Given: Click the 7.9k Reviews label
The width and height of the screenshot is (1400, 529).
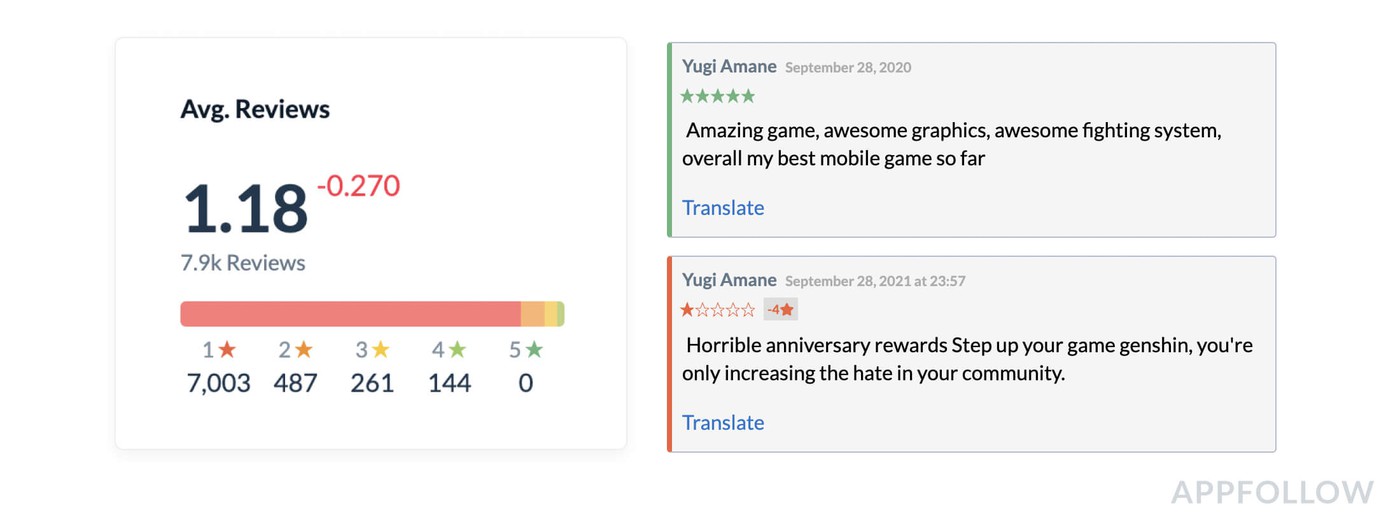Looking at the screenshot, I should tap(243, 263).
